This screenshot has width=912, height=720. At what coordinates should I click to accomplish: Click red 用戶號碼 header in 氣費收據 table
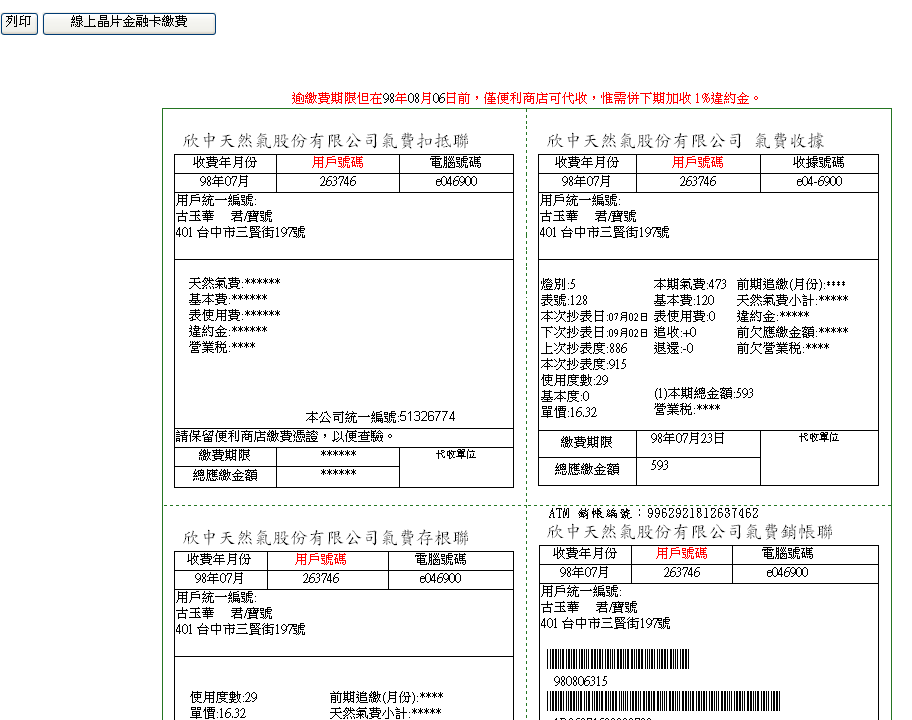coord(697,162)
